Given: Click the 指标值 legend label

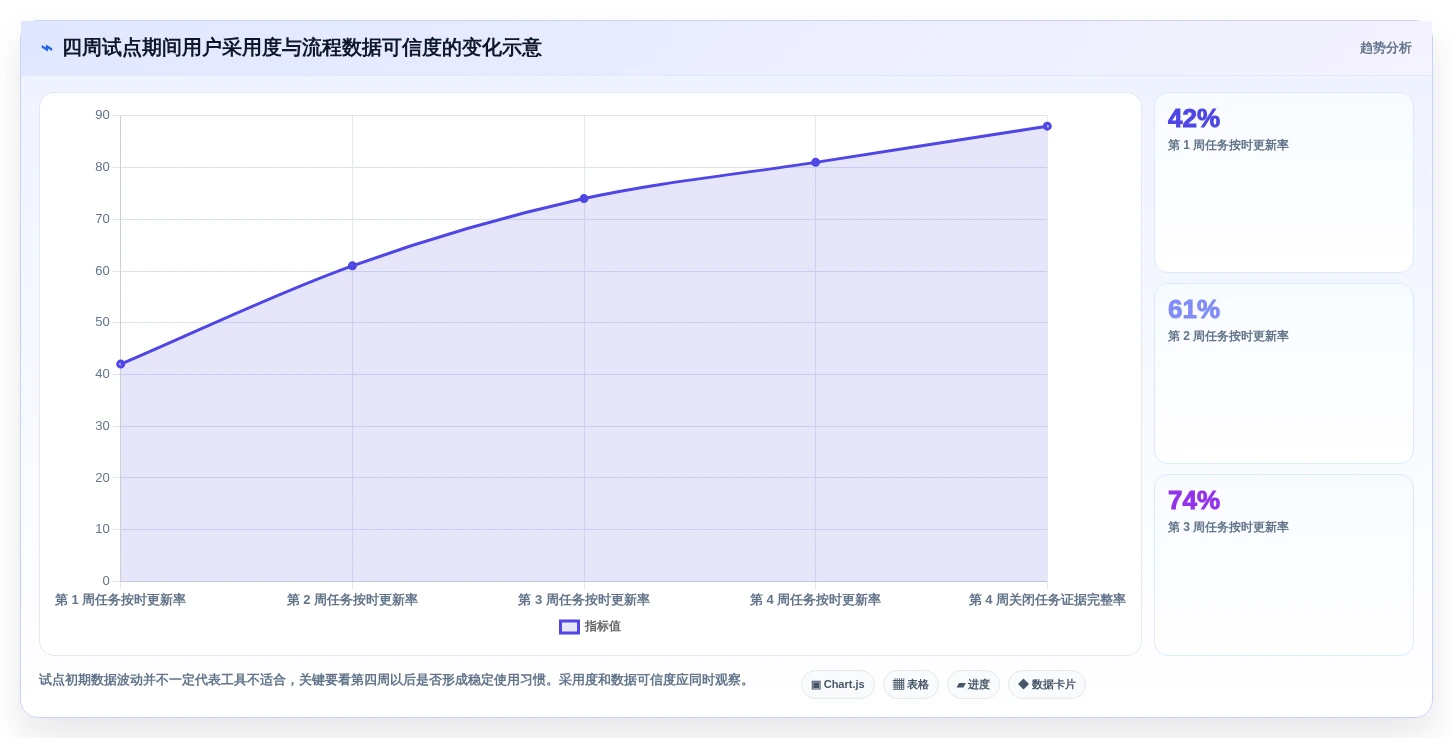Looking at the screenshot, I should tap(603, 627).
